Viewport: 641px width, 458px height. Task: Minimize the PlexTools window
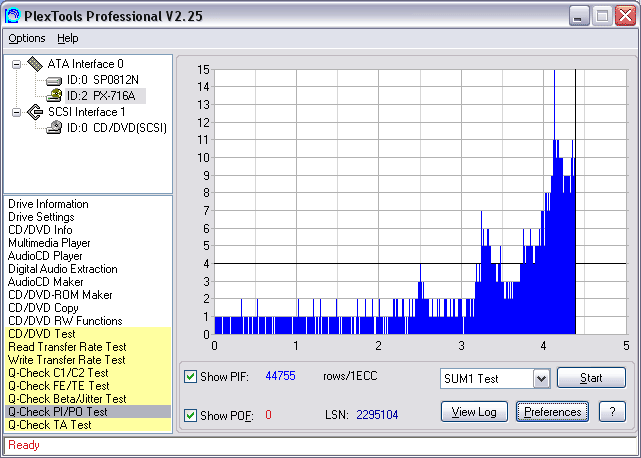coord(578,16)
